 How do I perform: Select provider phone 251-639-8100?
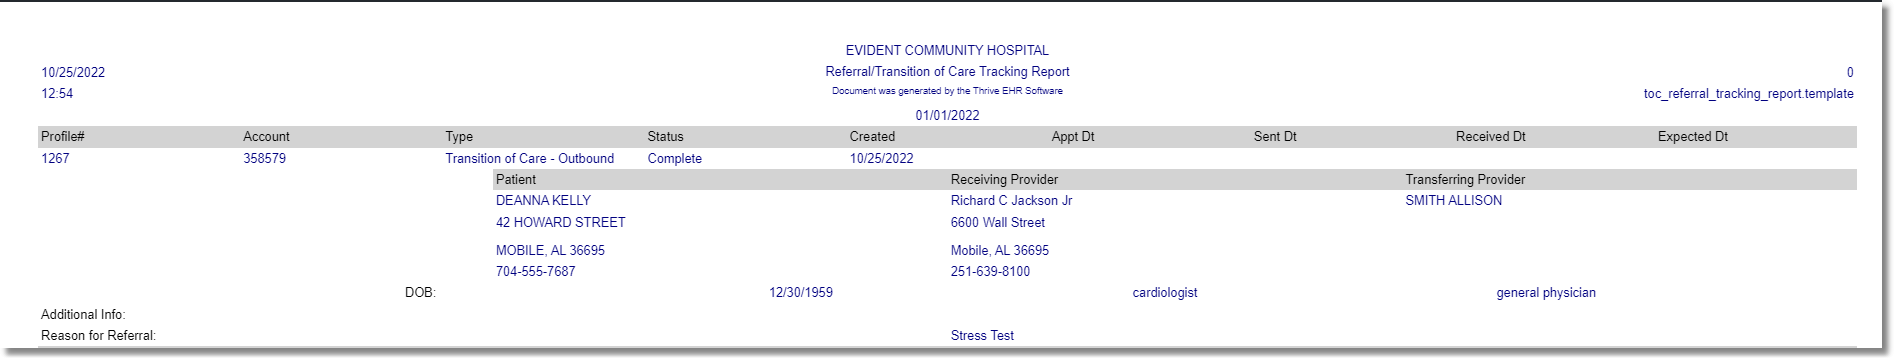990,272
